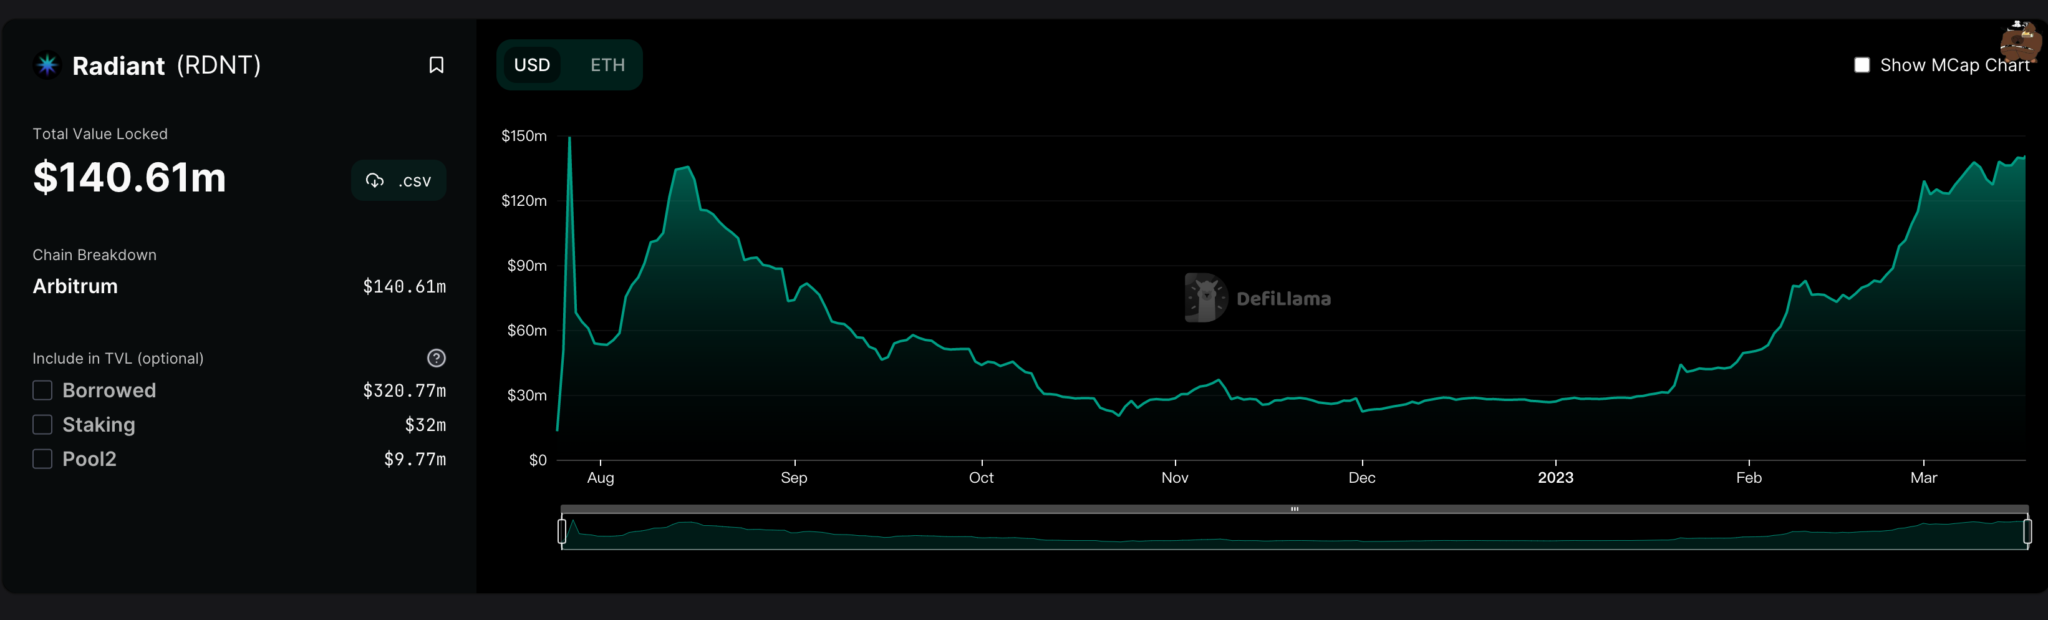Click the Arbitrum chain name
The image size is (2048, 620).
tap(75, 287)
